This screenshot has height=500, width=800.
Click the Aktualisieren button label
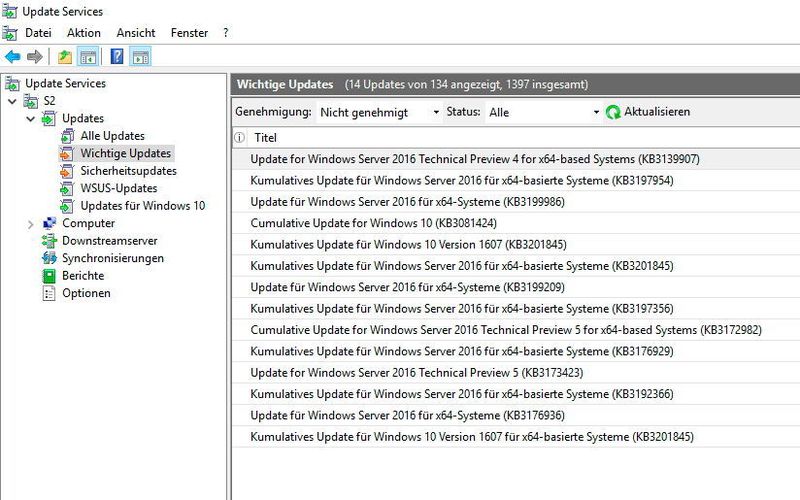(x=657, y=112)
